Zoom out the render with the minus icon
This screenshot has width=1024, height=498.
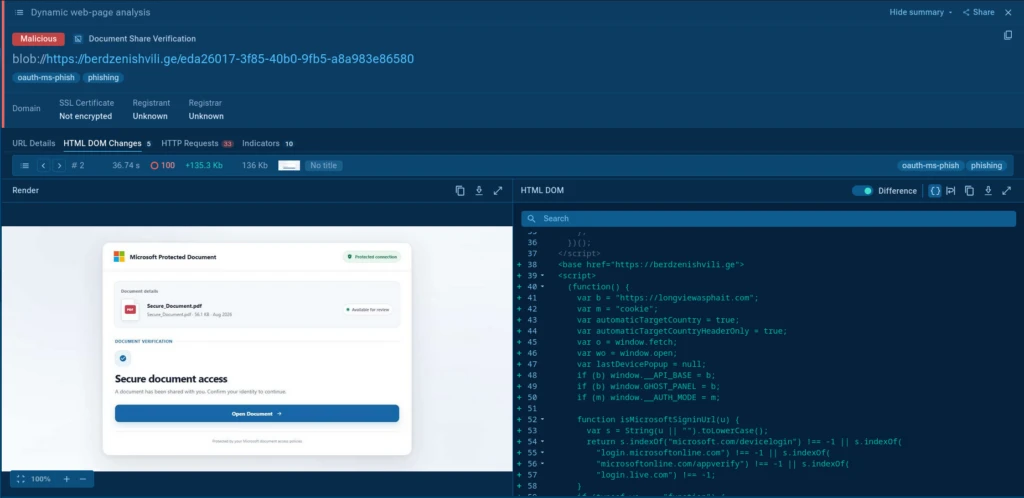tap(83, 479)
